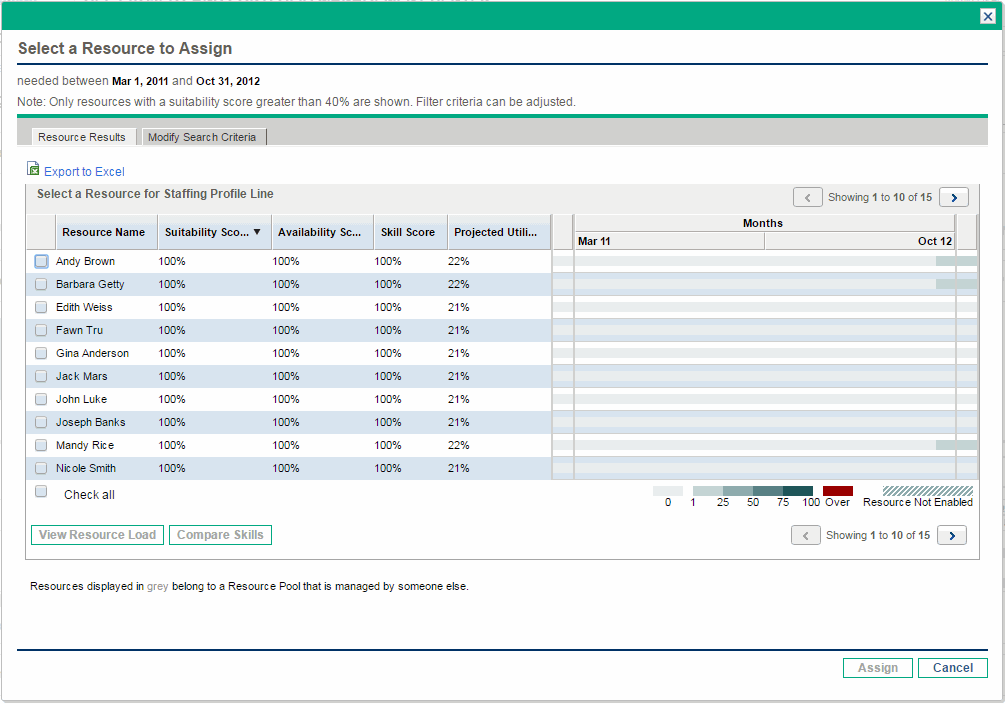Sort by Suitability Score column arrow
1005x704 pixels.
coord(257,232)
